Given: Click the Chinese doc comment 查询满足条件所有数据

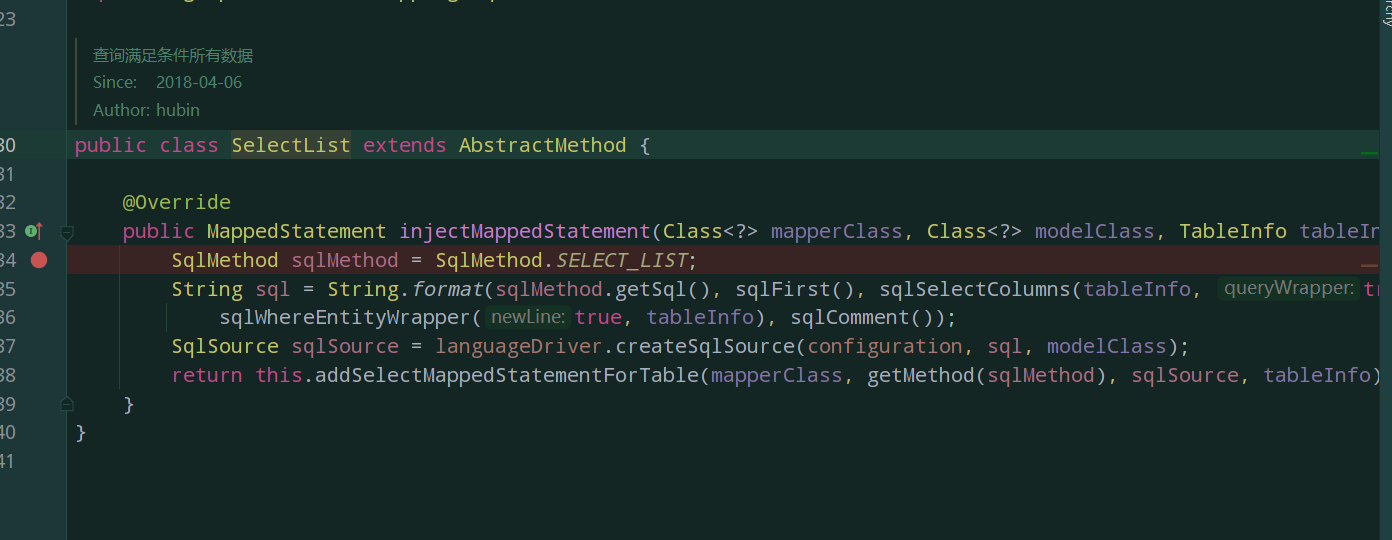Looking at the screenshot, I should tap(173, 55).
